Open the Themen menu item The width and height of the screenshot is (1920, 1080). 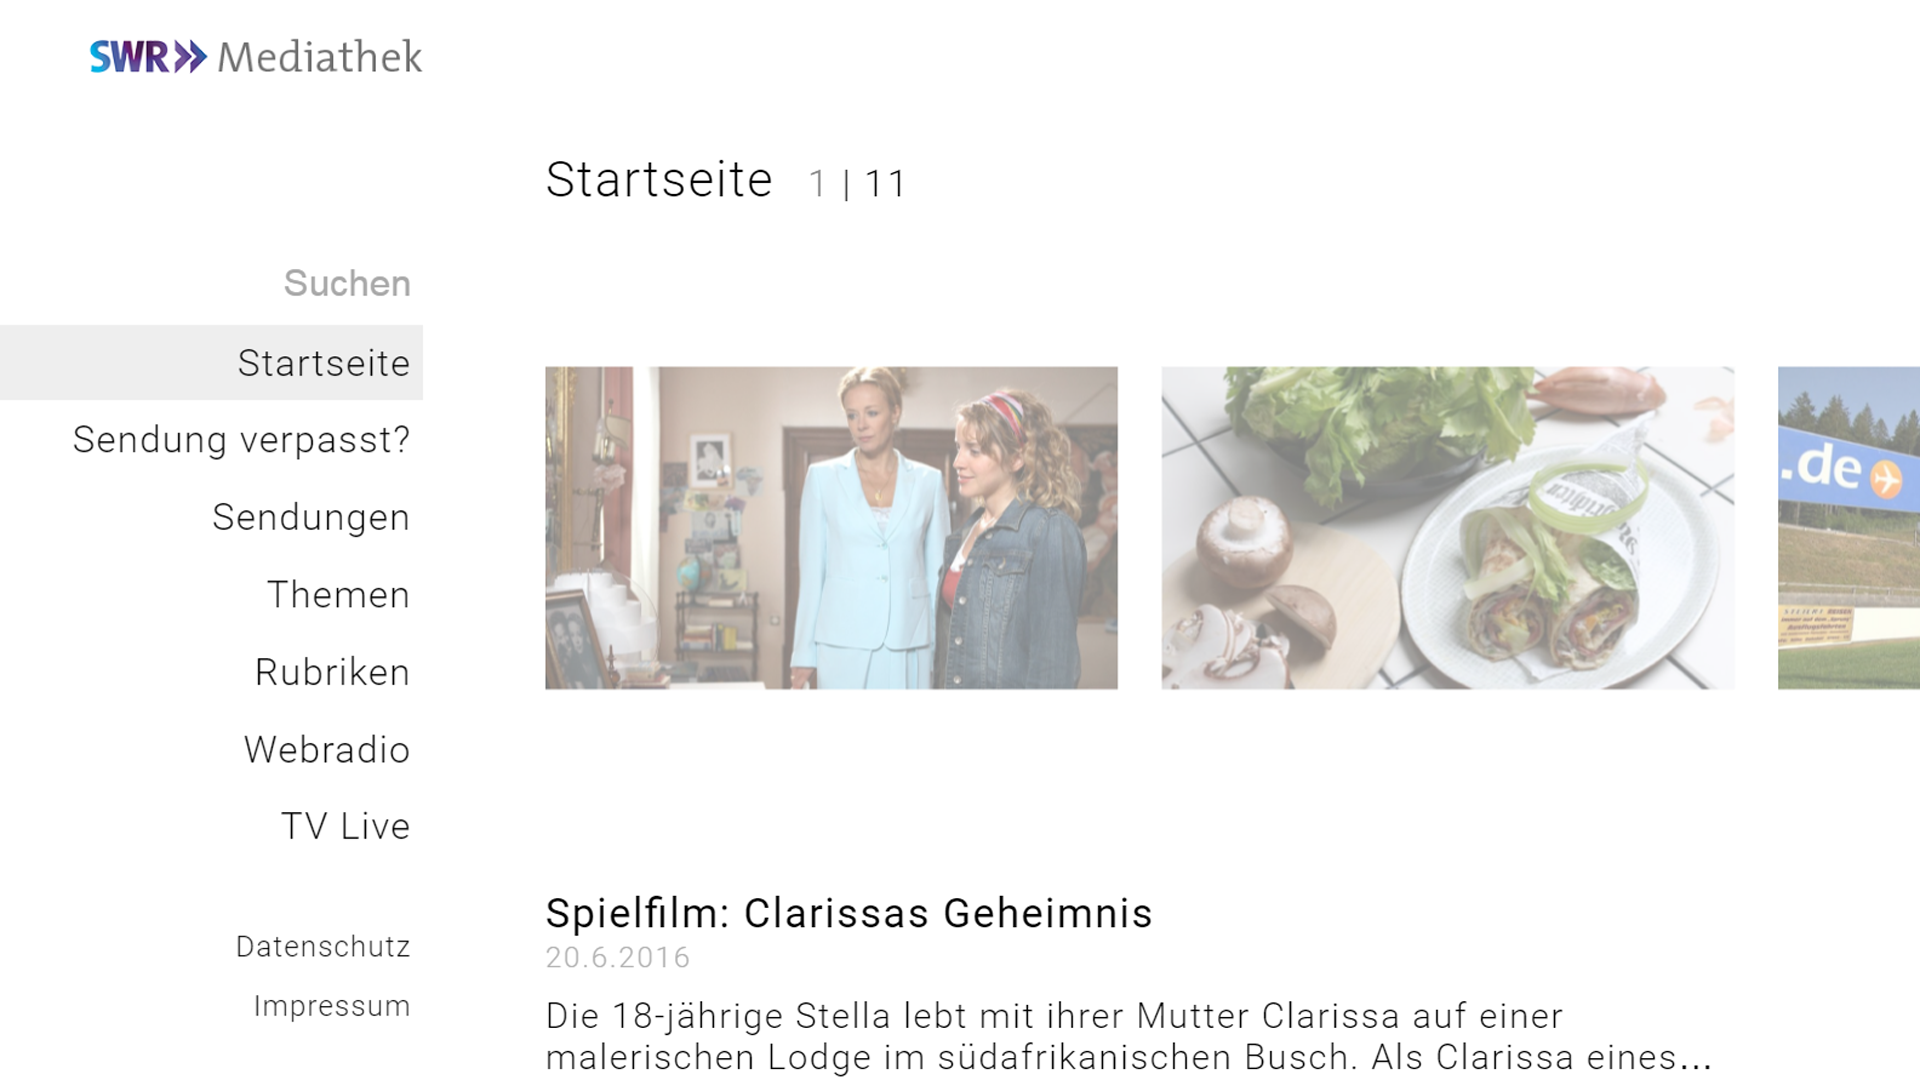338,594
